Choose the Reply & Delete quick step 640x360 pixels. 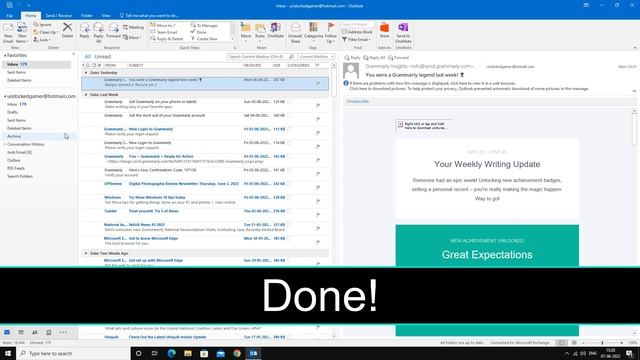pyautogui.click(x=167, y=39)
